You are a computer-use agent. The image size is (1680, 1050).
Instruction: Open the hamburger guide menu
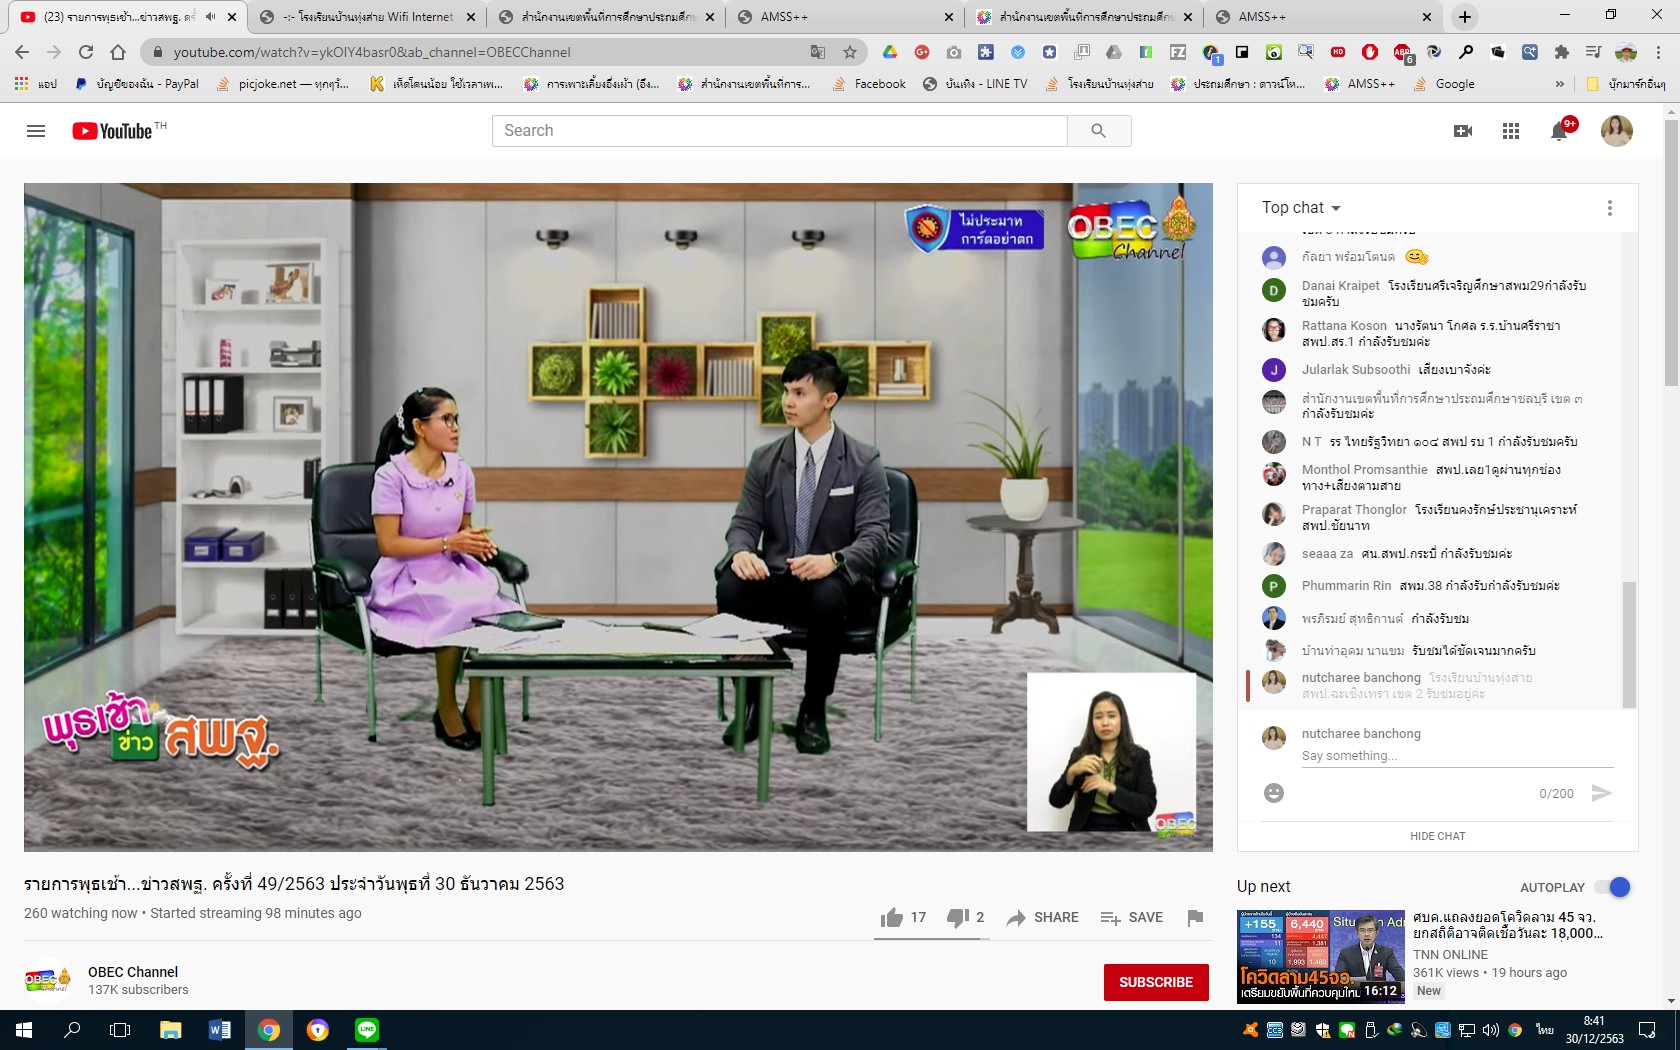(x=36, y=131)
